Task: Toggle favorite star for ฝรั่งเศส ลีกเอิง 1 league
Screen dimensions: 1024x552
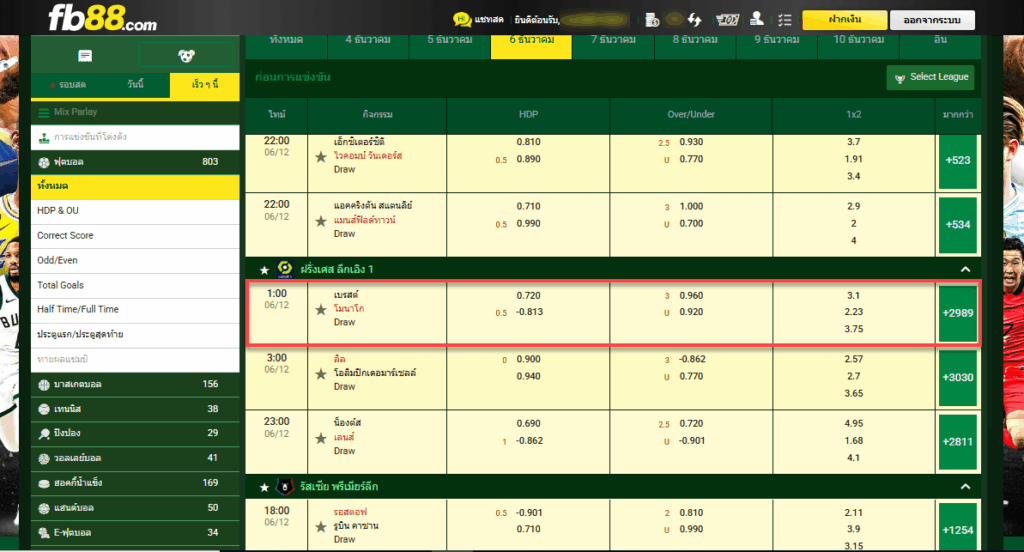Action: (x=264, y=270)
